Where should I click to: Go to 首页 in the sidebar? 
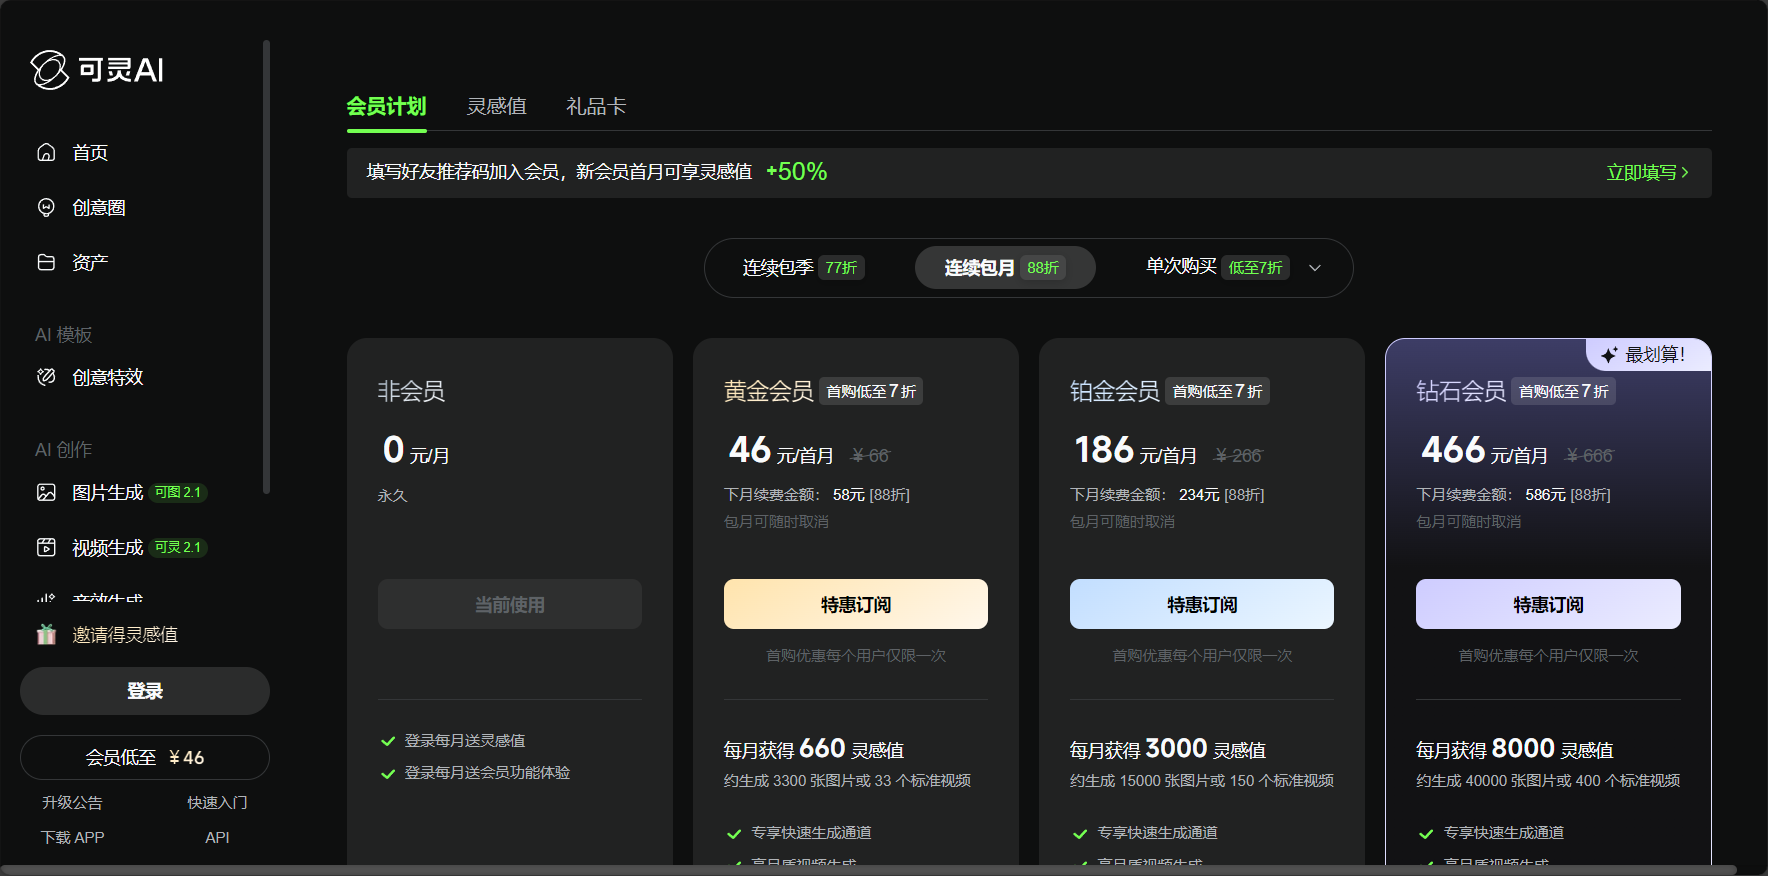(90, 152)
